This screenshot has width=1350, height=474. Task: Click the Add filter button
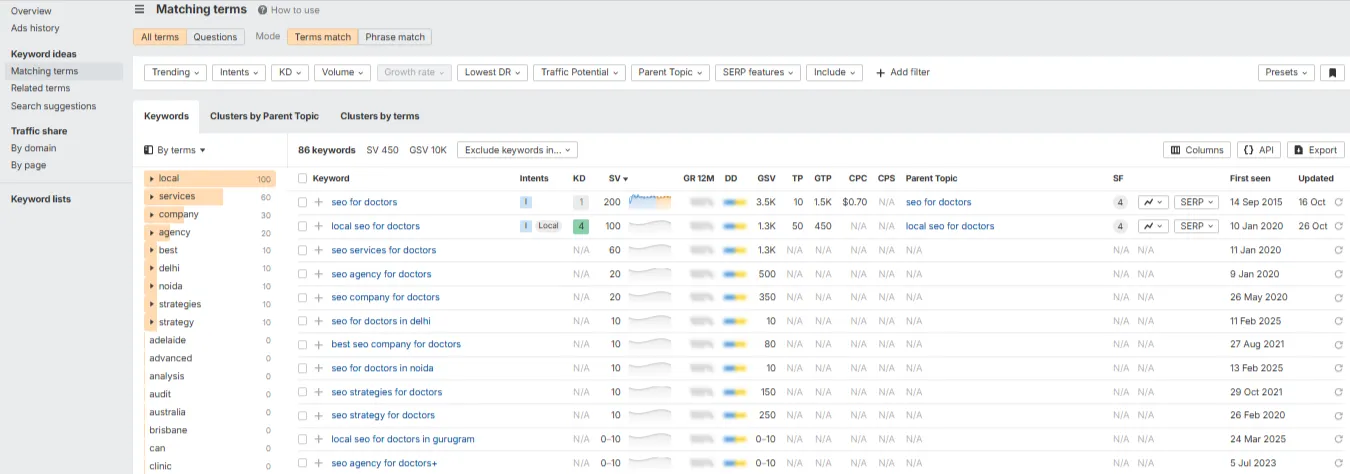click(x=902, y=73)
